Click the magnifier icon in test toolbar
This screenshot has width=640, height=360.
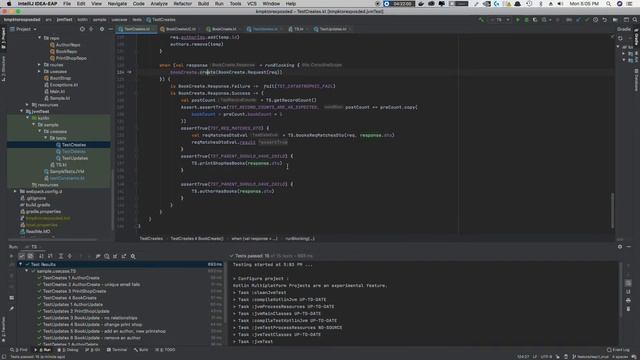[x=133, y=256]
